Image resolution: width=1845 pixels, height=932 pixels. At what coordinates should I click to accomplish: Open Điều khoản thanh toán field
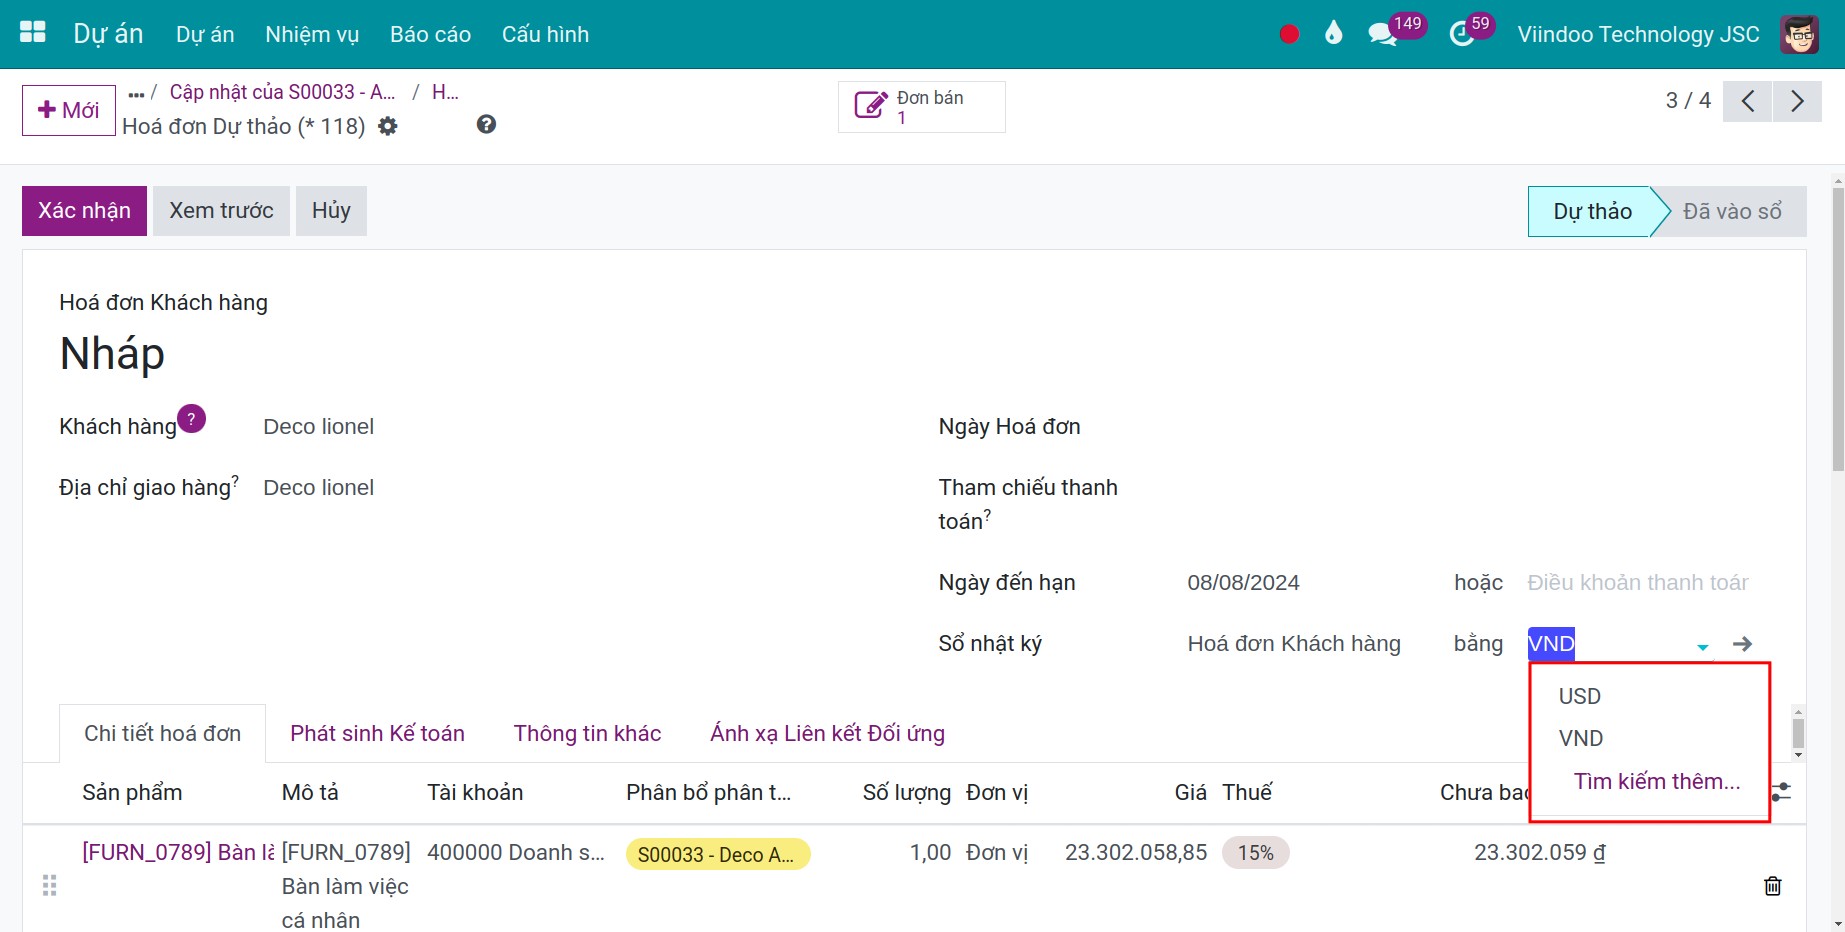click(x=1638, y=583)
